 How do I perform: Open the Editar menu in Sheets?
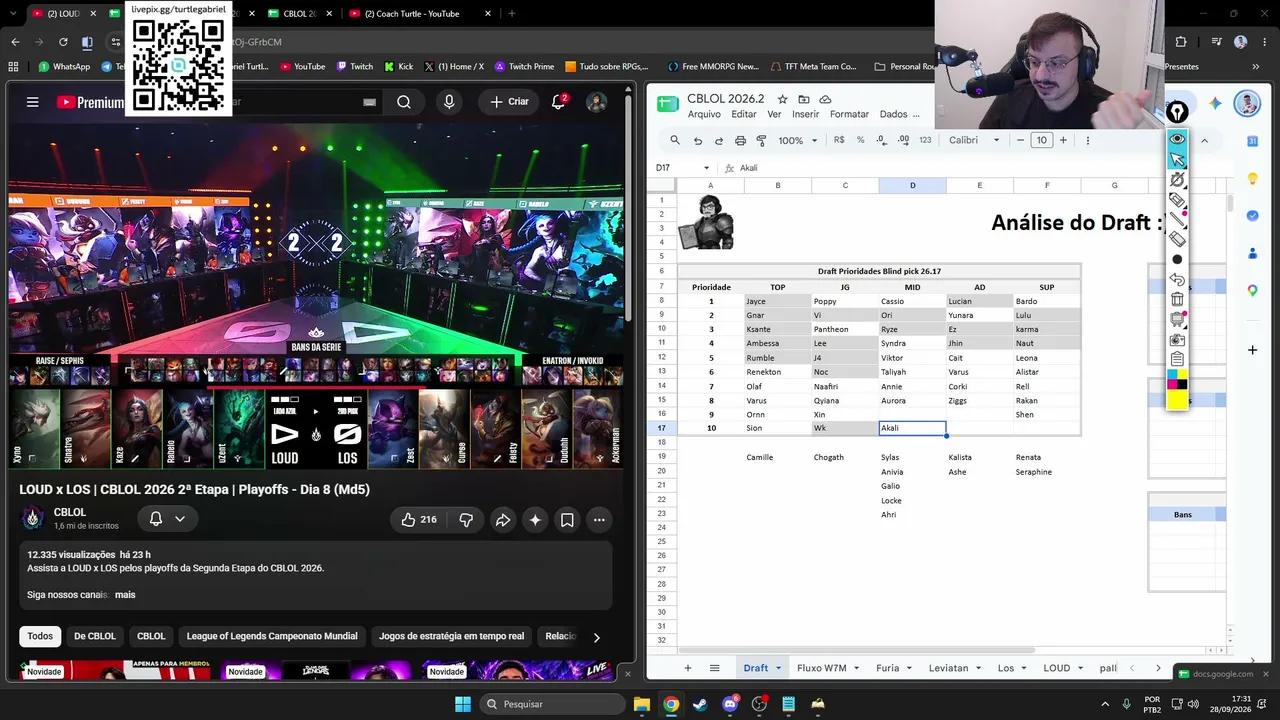pyautogui.click(x=744, y=114)
